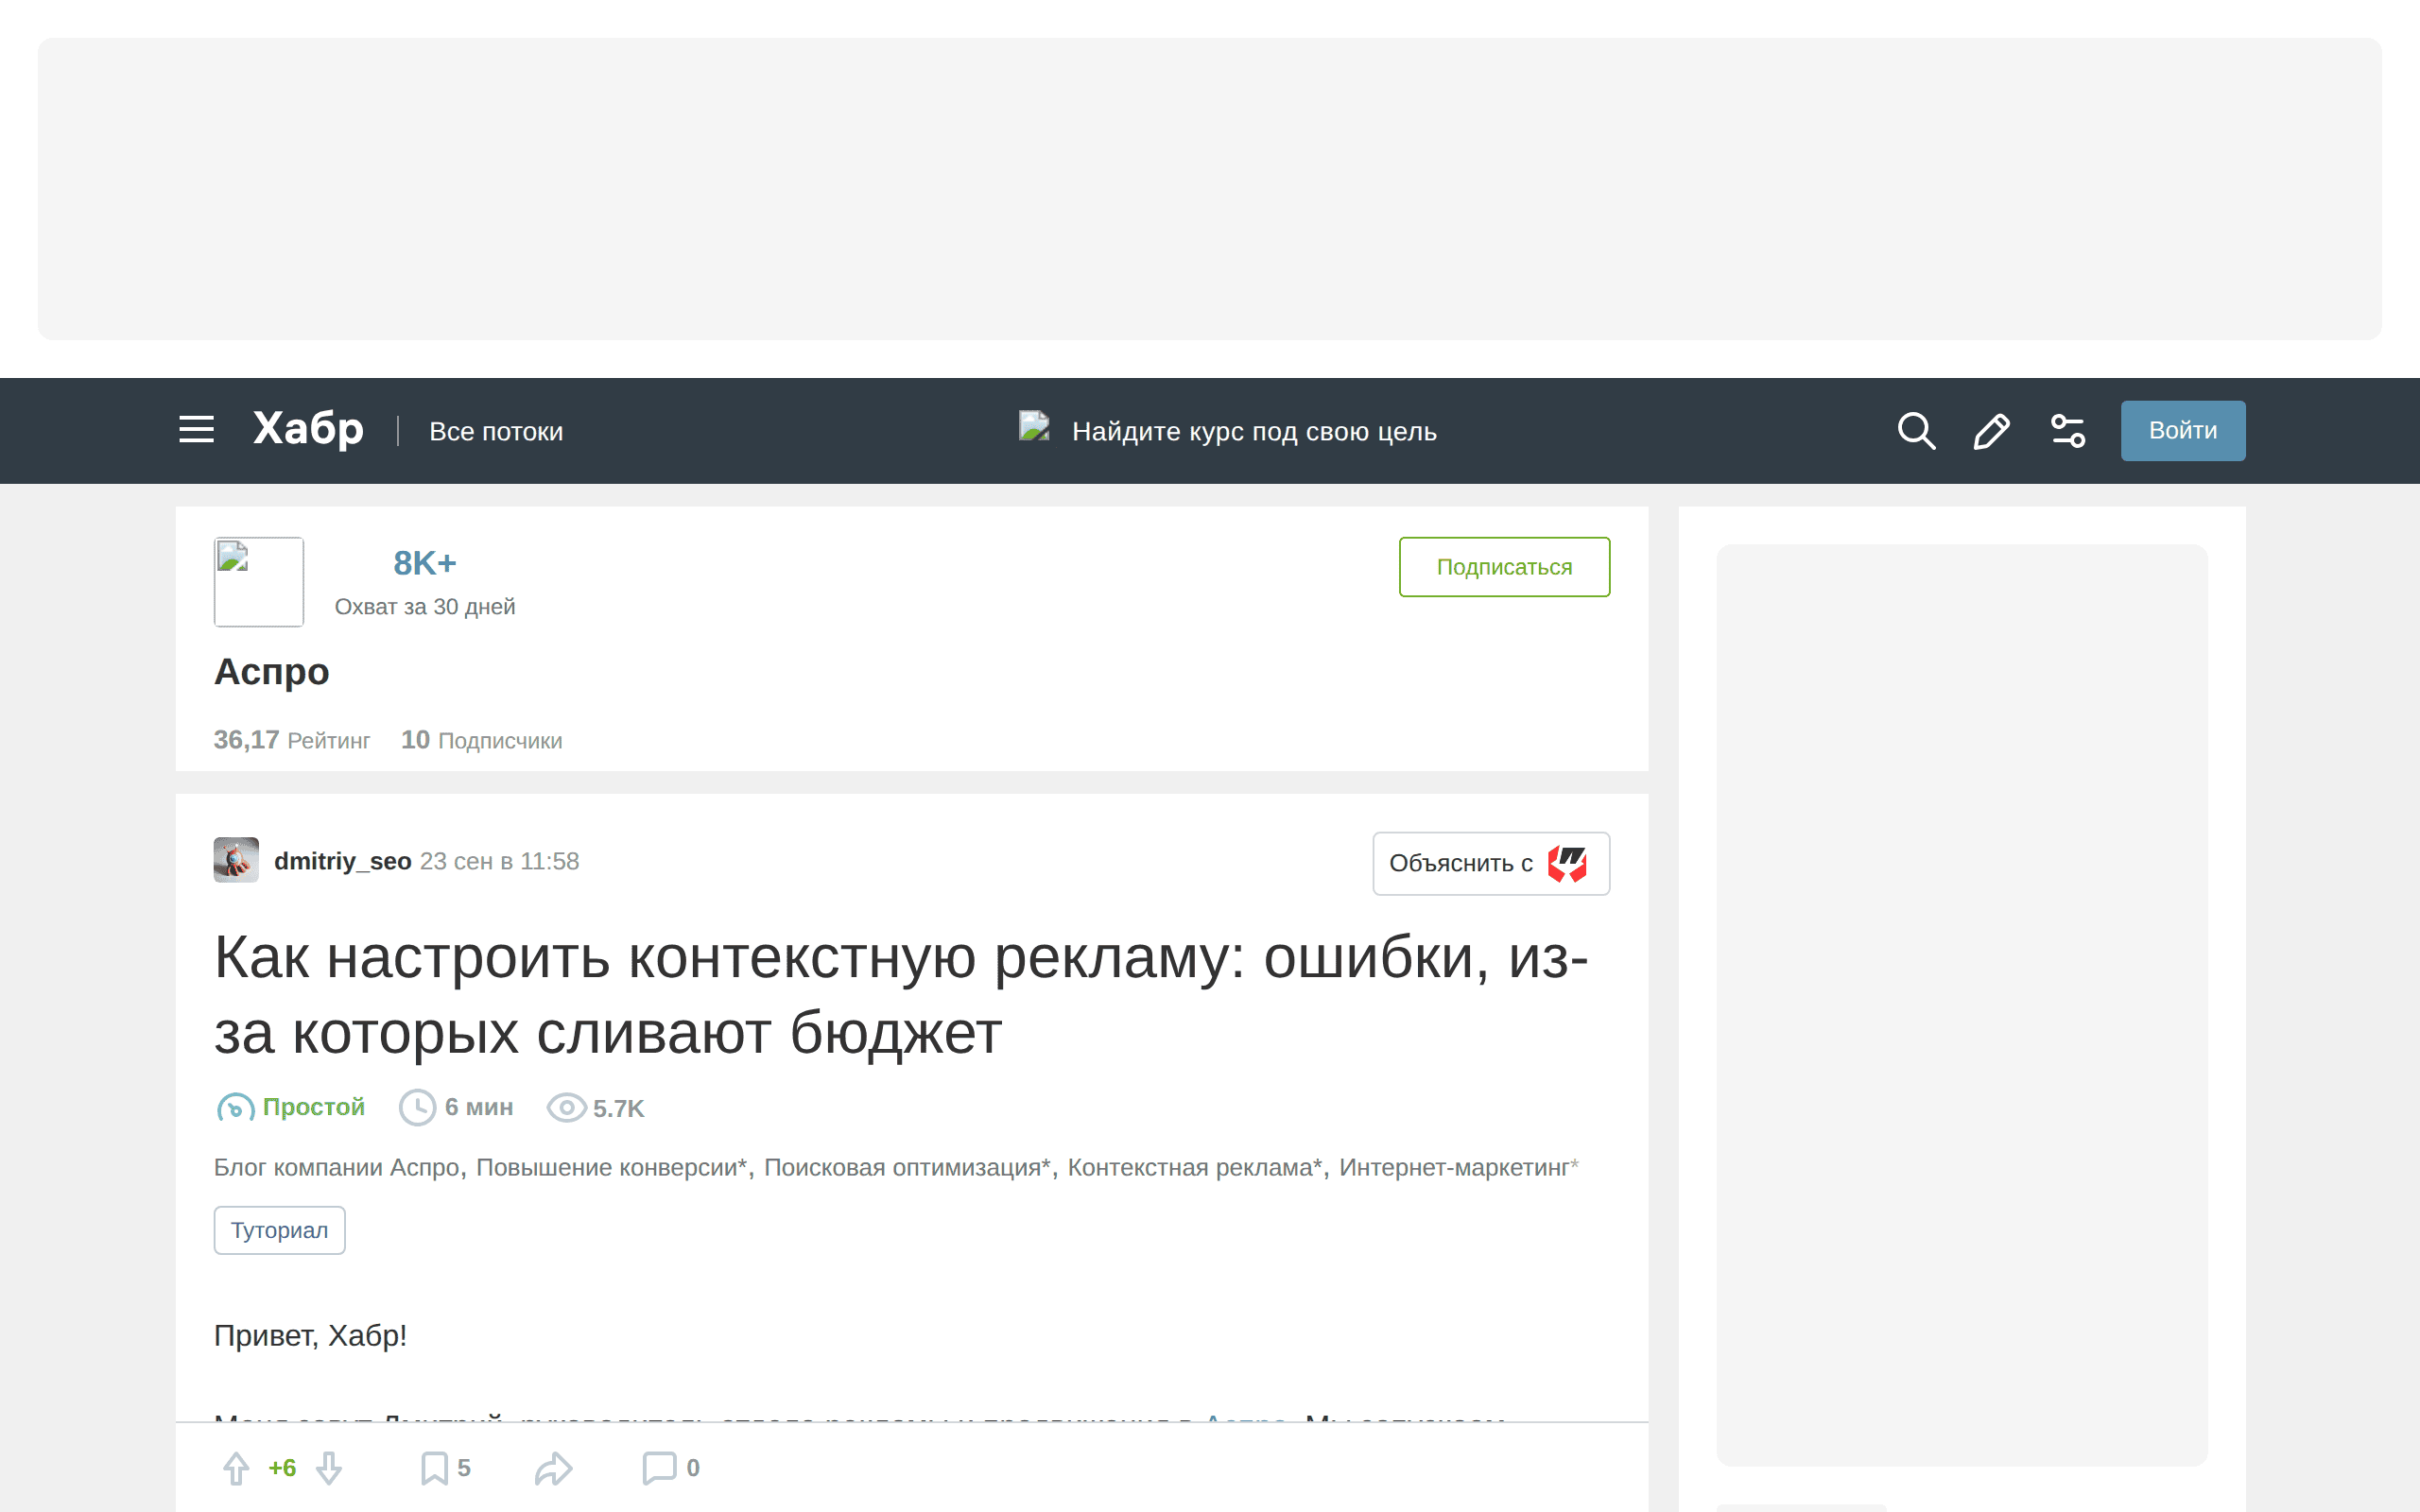
Task: Upvote the article with the up arrow
Action: click(236, 1468)
